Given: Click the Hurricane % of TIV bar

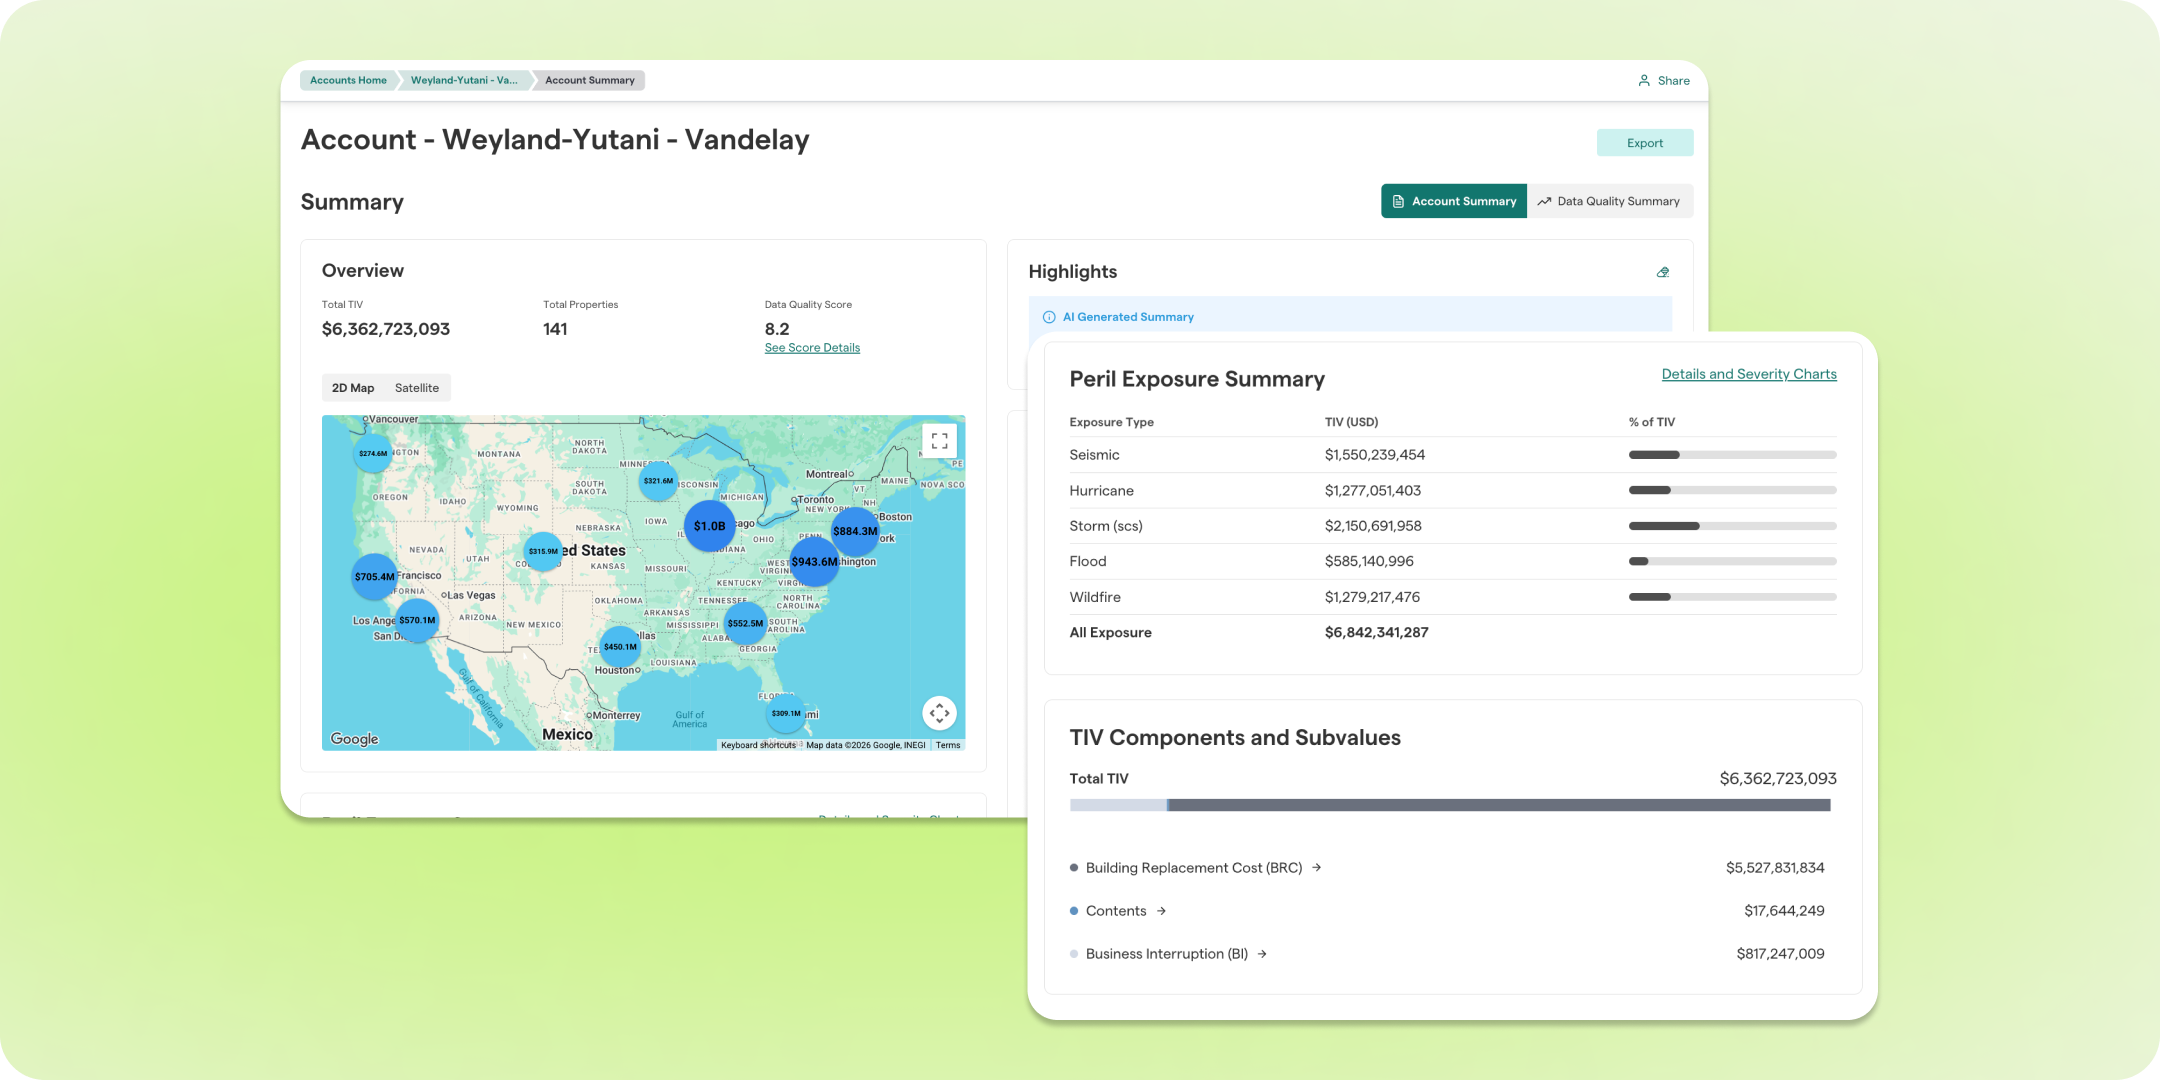Looking at the screenshot, I should tap(1732, 490).
